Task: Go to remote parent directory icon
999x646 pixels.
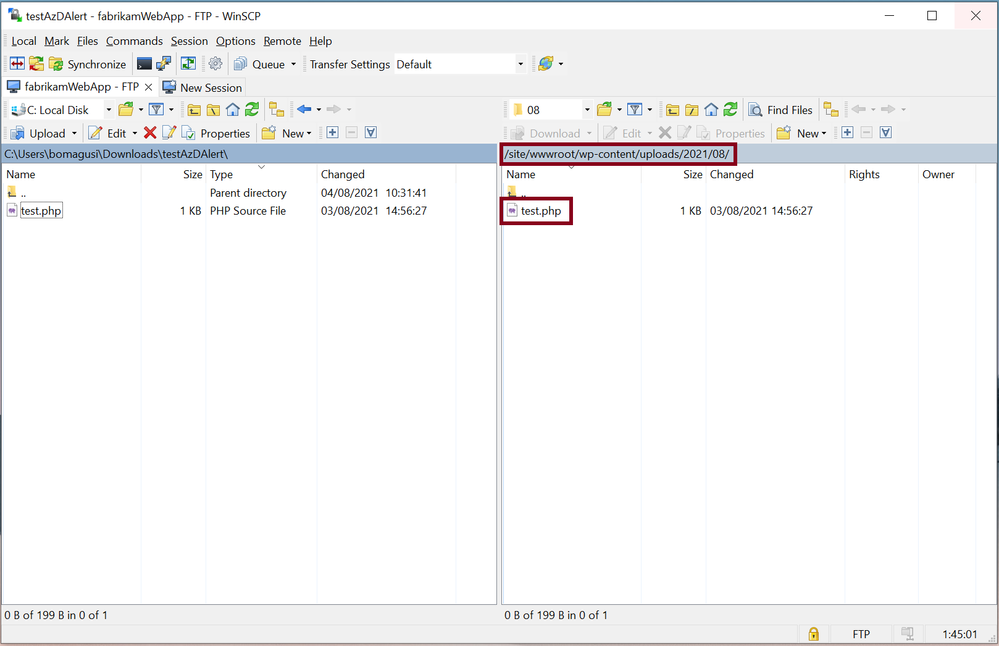Action: click(x=673, y=110)
